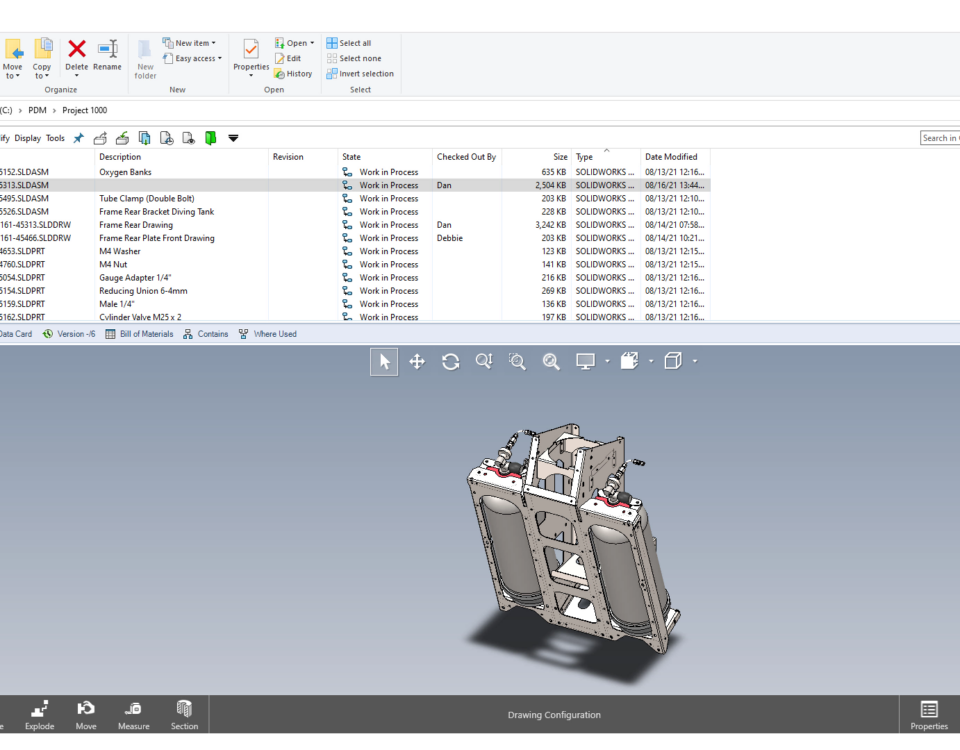Image resolution: width=960 pixels, height=750 pixels.
Task: Select the Zoom to Area magnifier tool
Action: [x=517, y=361]
